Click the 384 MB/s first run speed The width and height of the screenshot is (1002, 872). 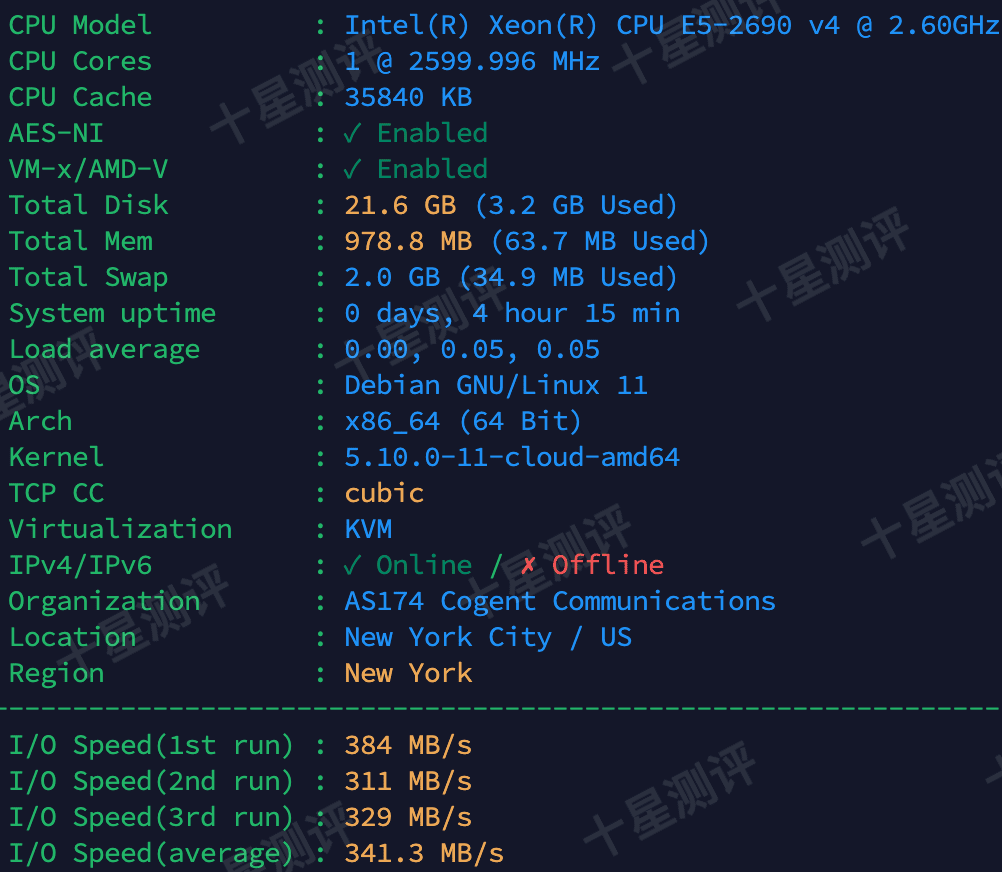coord(408,746)
